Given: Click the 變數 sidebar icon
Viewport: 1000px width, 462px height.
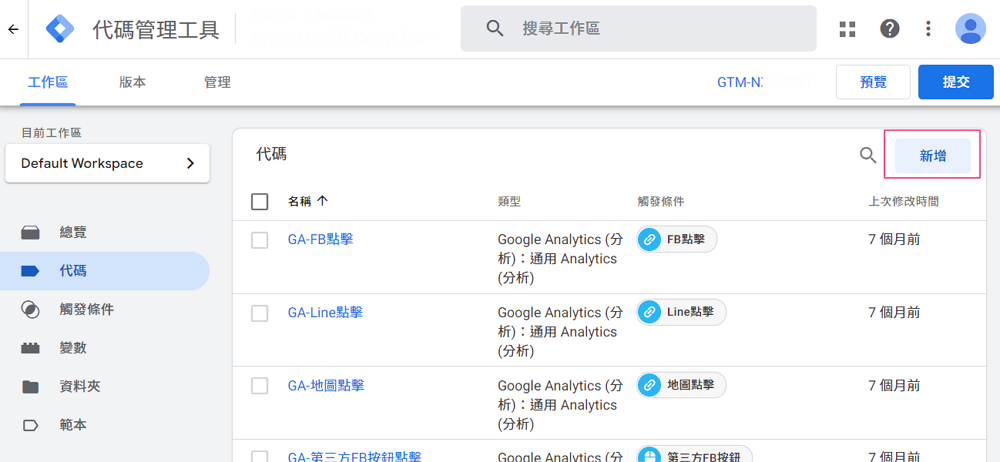Looking at the screenshot, I should [31, 348].
